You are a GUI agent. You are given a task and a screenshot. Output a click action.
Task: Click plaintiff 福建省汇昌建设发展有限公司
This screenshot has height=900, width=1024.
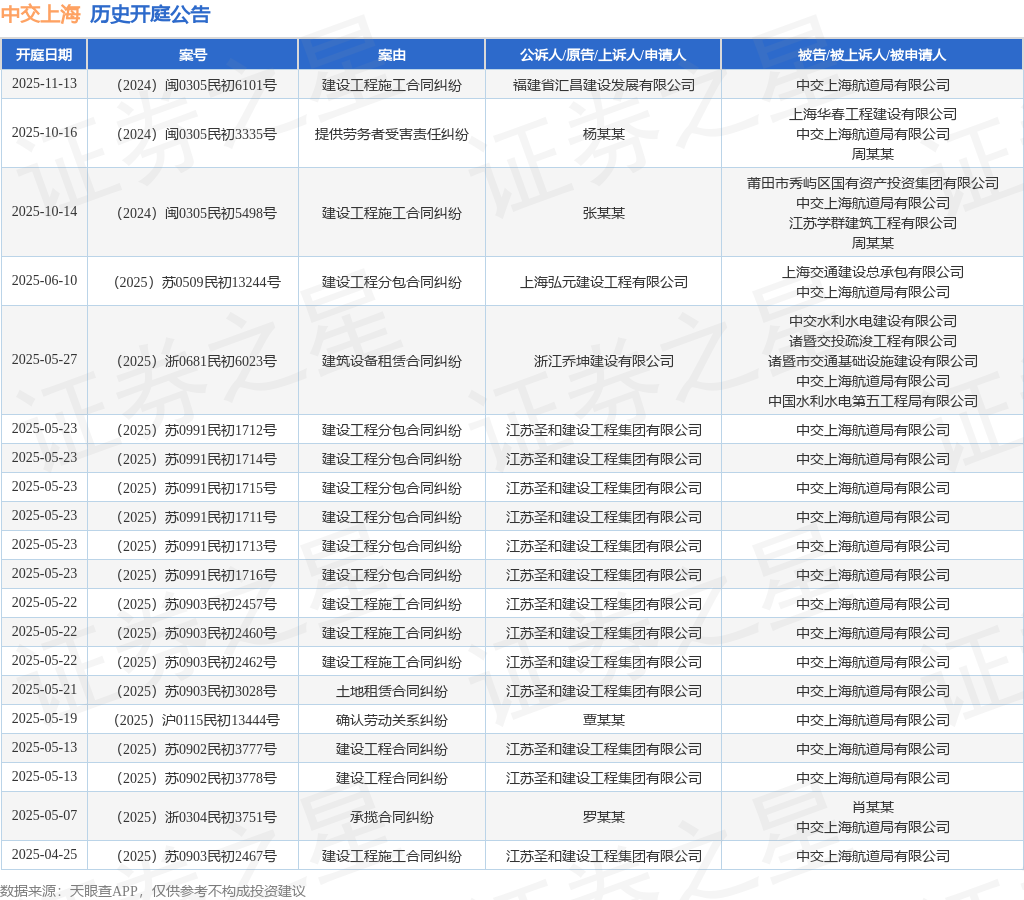[x=603, y=85]
